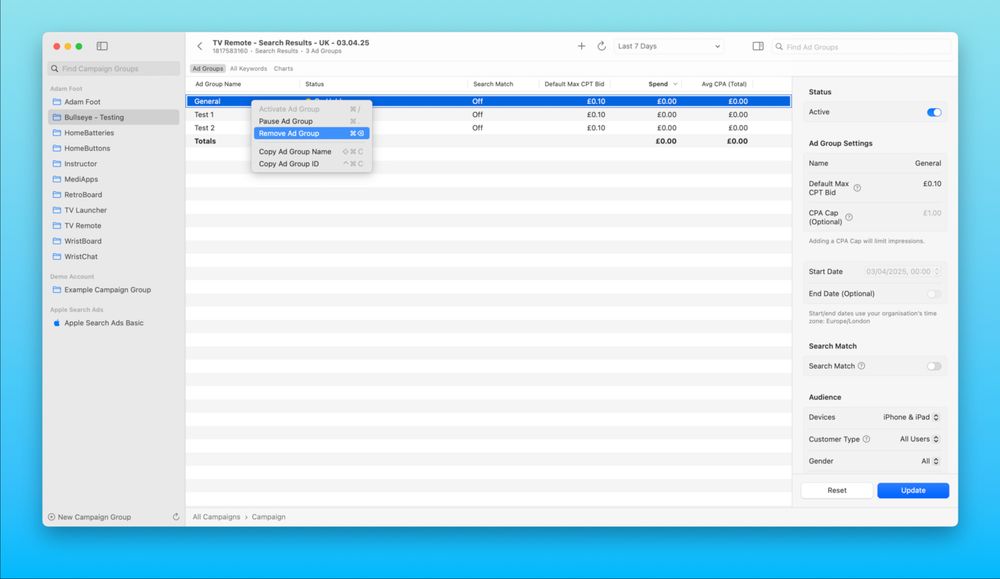
Task: Toggle the sidebar with the titlebar icon
Action: coord(102,46)
